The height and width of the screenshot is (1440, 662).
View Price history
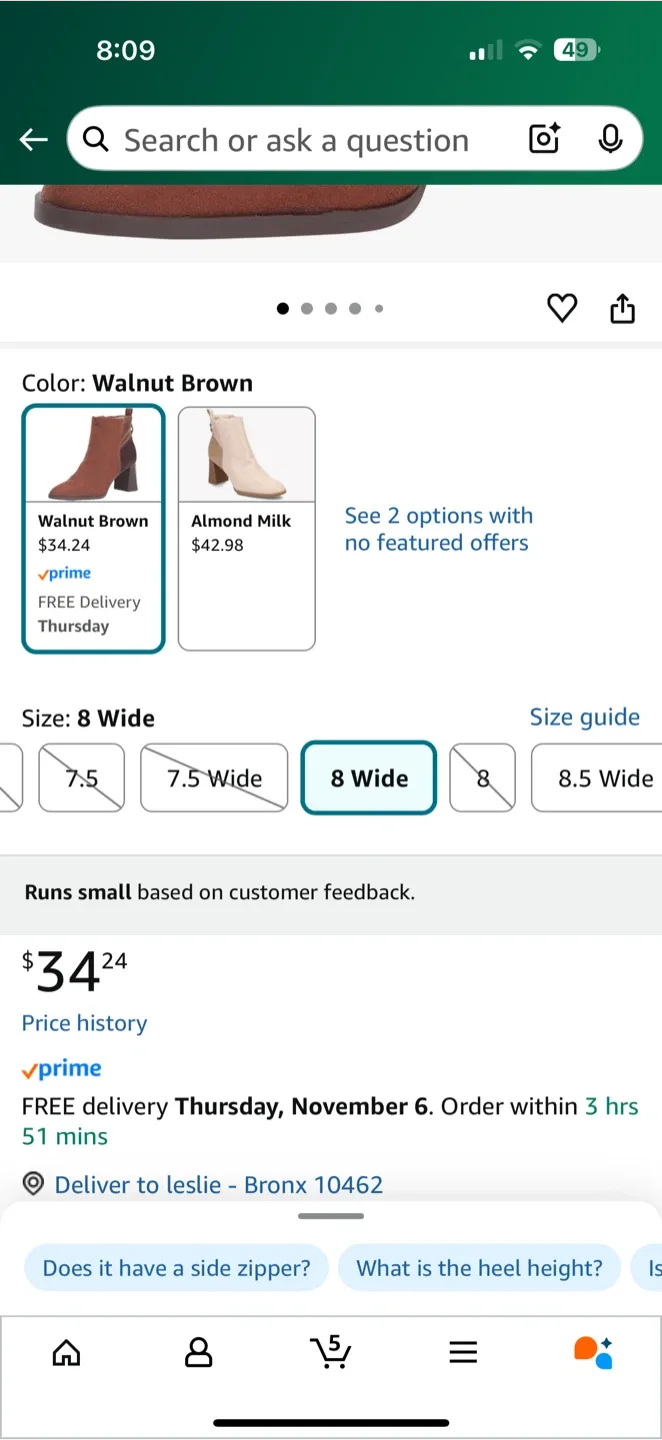coord(84,1023)
